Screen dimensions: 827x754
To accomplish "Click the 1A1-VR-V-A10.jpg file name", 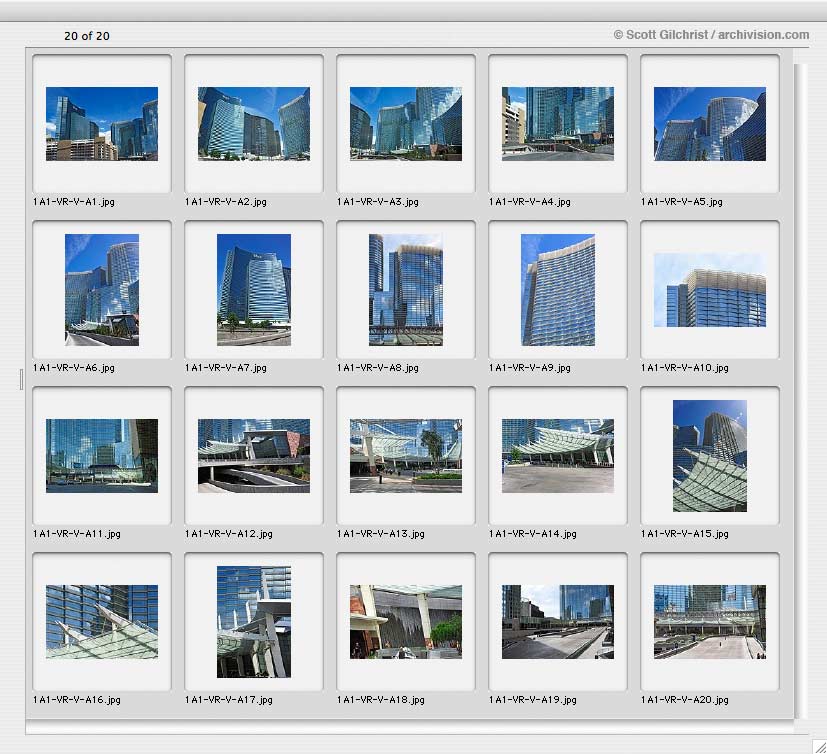I will [x=685, y=368].
